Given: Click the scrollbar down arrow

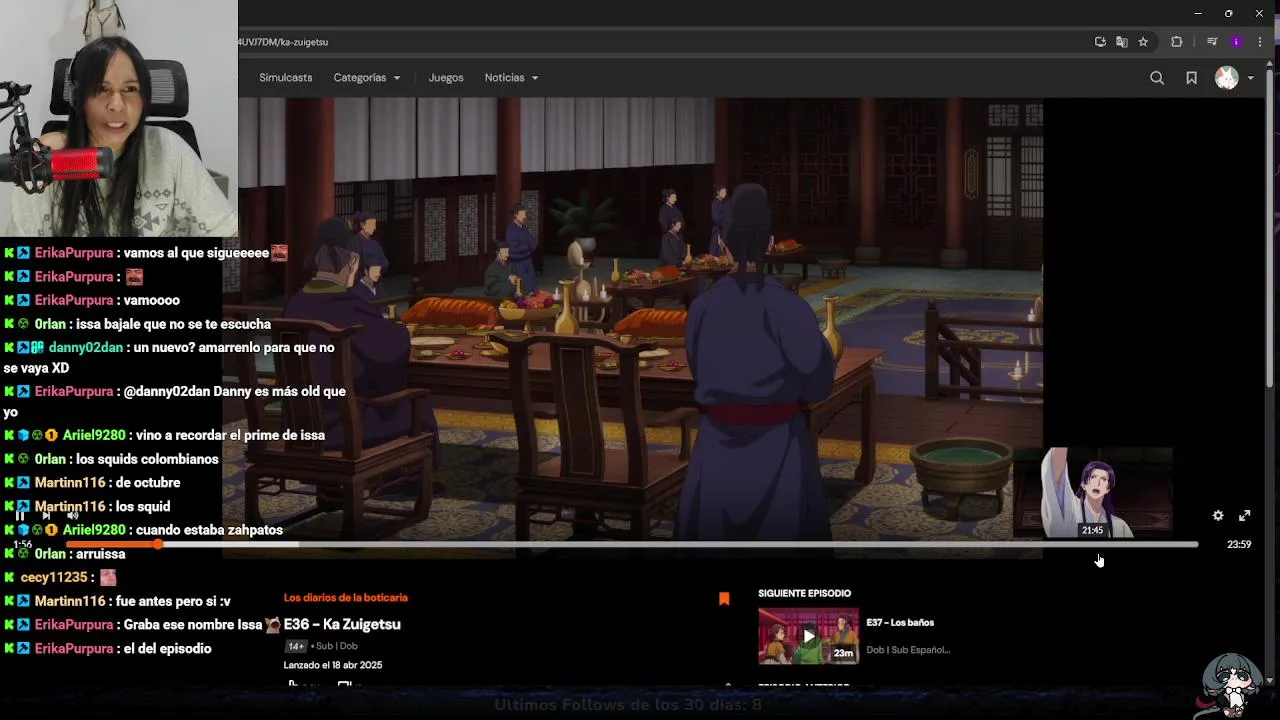Looking at the screenshot, I should (x=1271, y=680).
